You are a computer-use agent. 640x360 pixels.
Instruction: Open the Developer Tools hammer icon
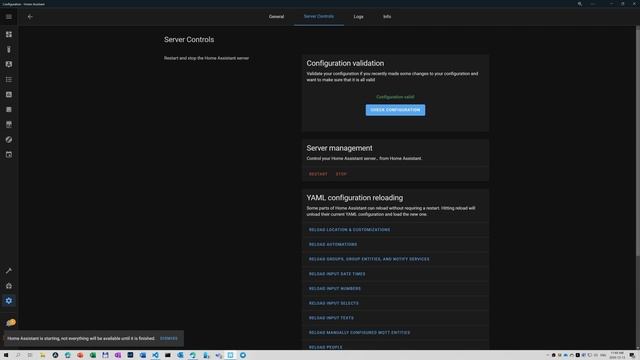(x=9, y=271)
